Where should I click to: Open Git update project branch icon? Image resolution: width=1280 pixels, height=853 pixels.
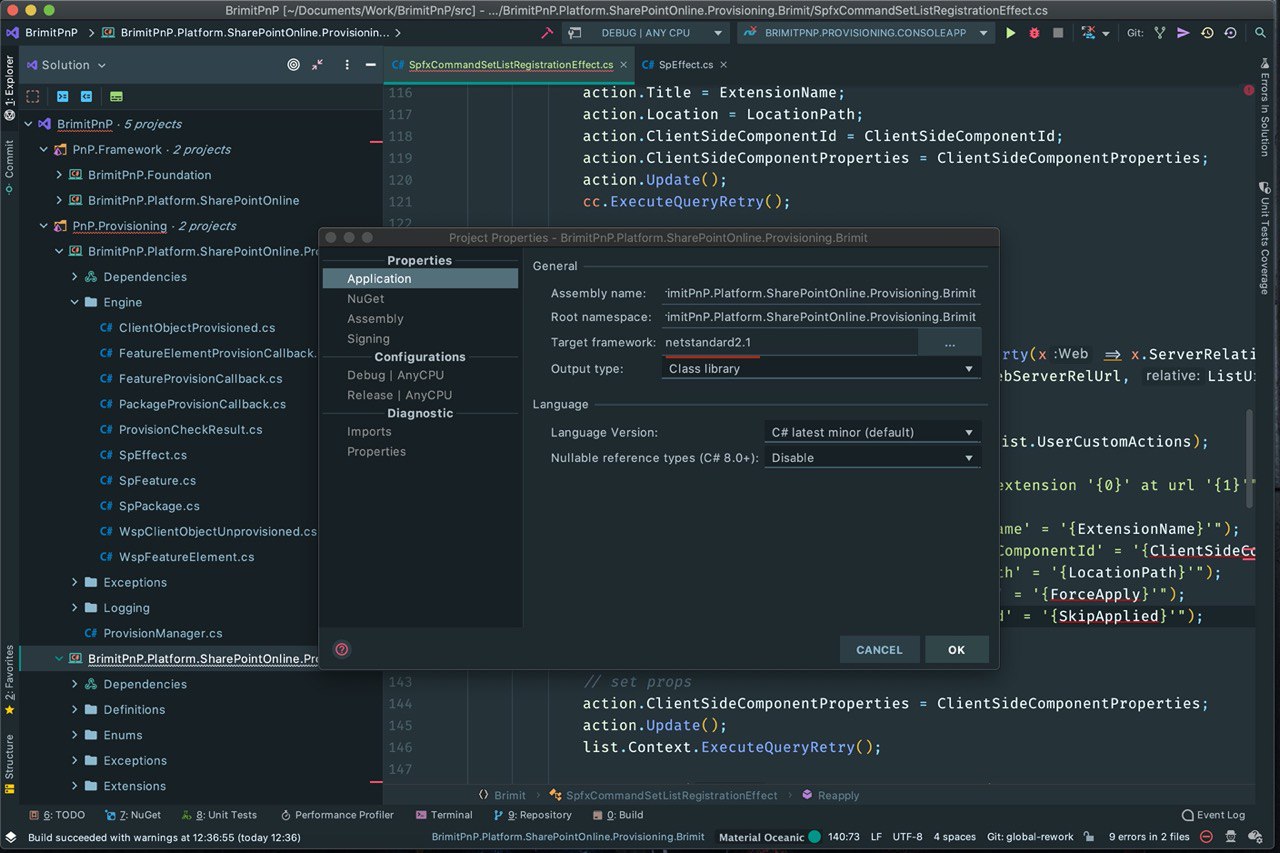[x=1160, y=33]
